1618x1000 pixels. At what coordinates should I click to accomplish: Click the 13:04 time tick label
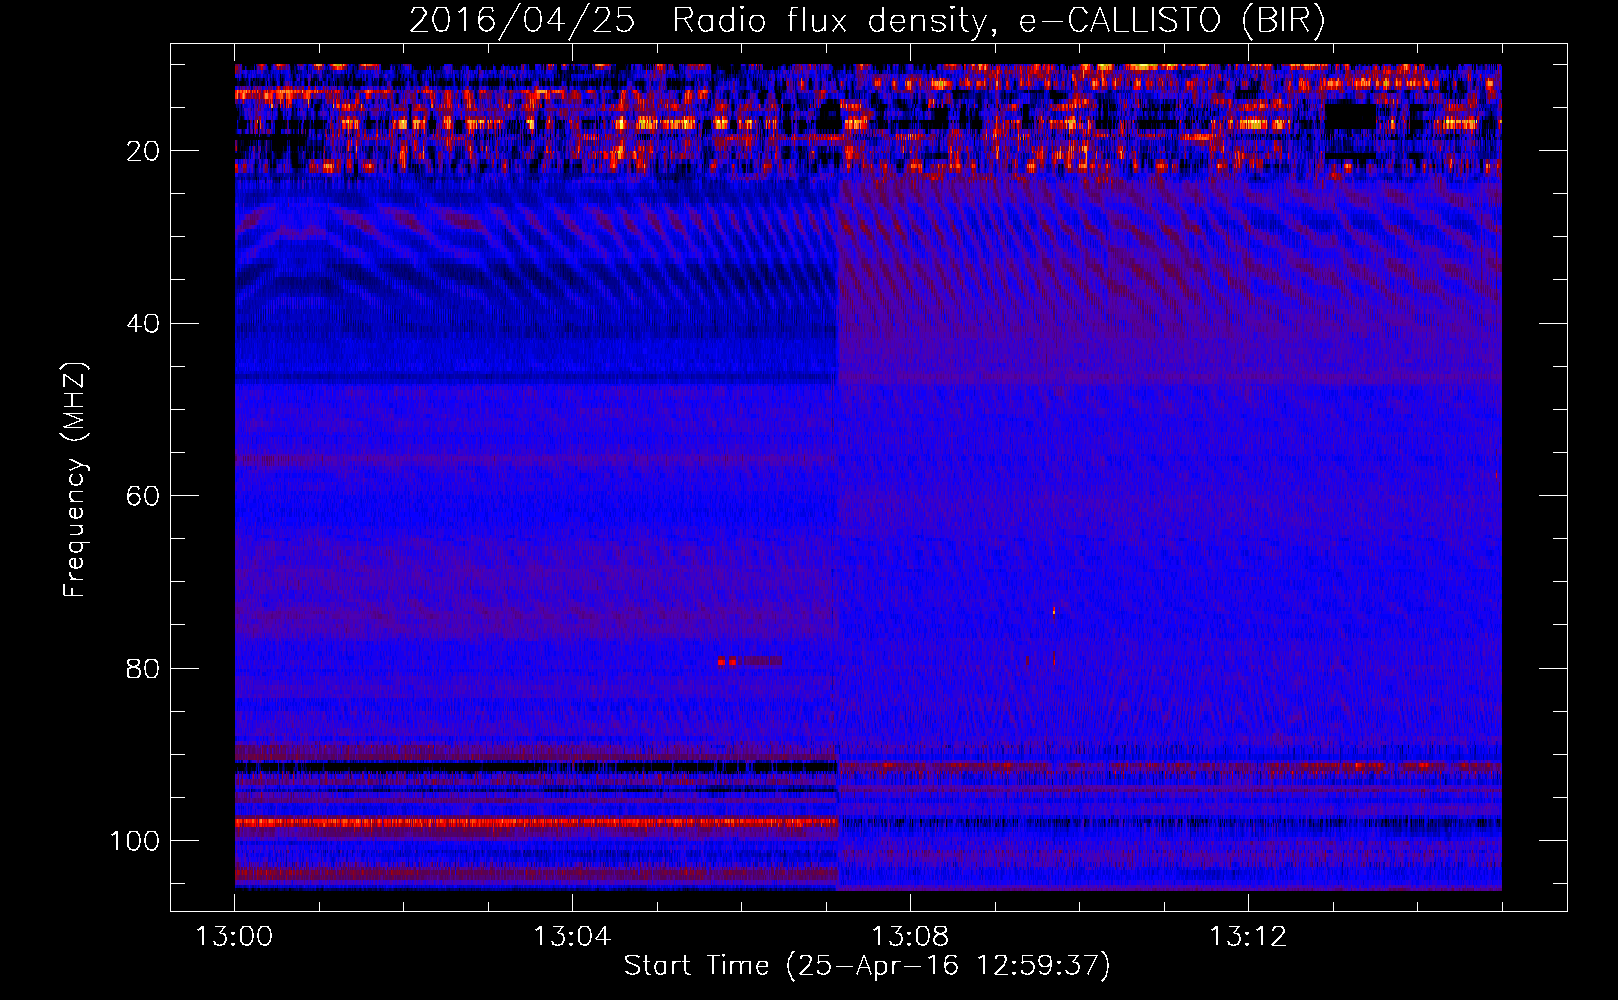572,937
